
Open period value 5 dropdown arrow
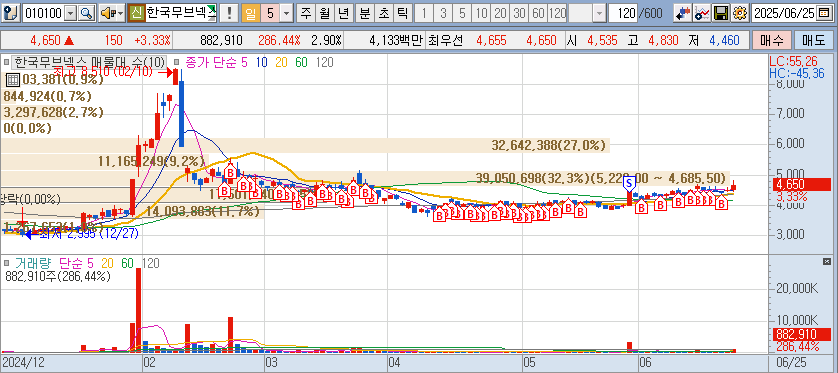tap(287, 13)
